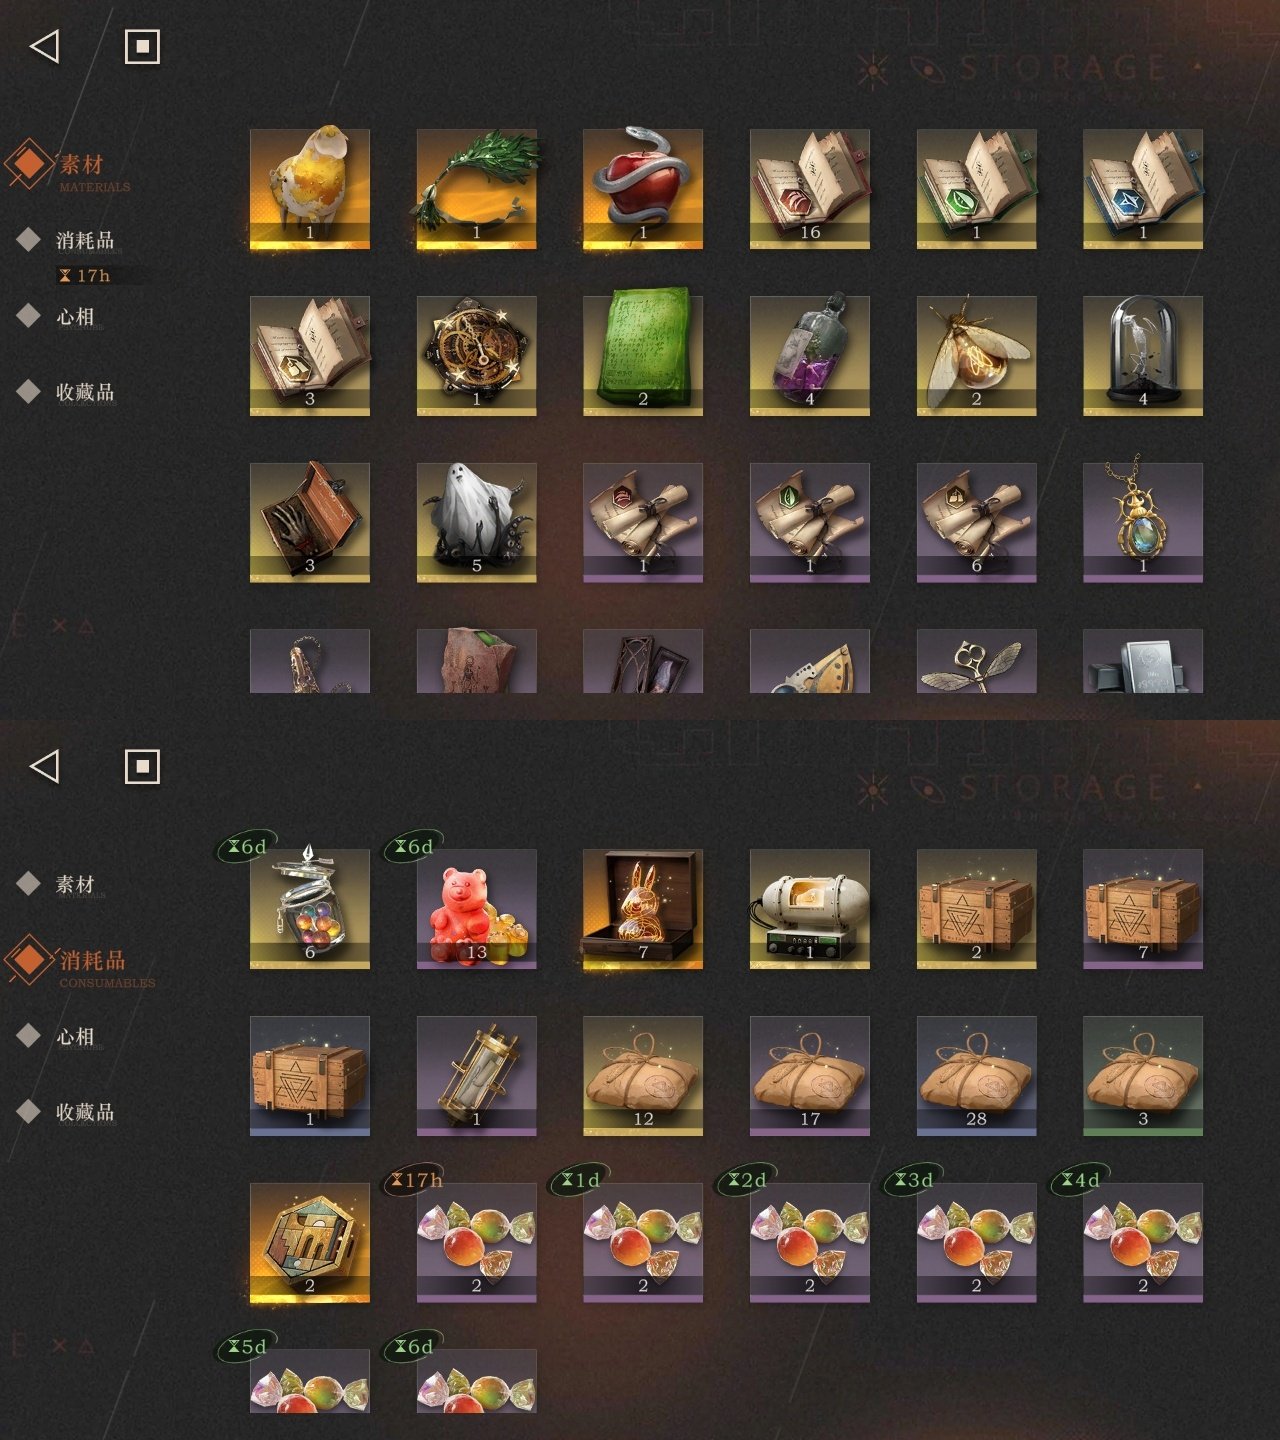Switch to 消耗品 tab in upper panel
Screen dimensions: 1280x1440
tap(85, 240)
